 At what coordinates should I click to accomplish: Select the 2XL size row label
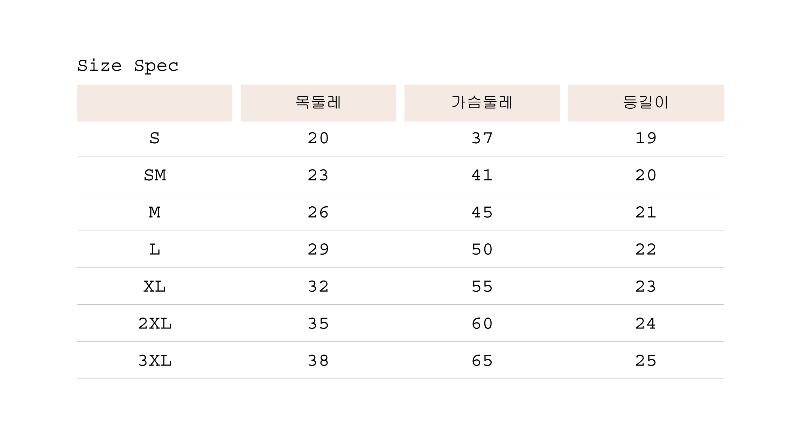154,323
